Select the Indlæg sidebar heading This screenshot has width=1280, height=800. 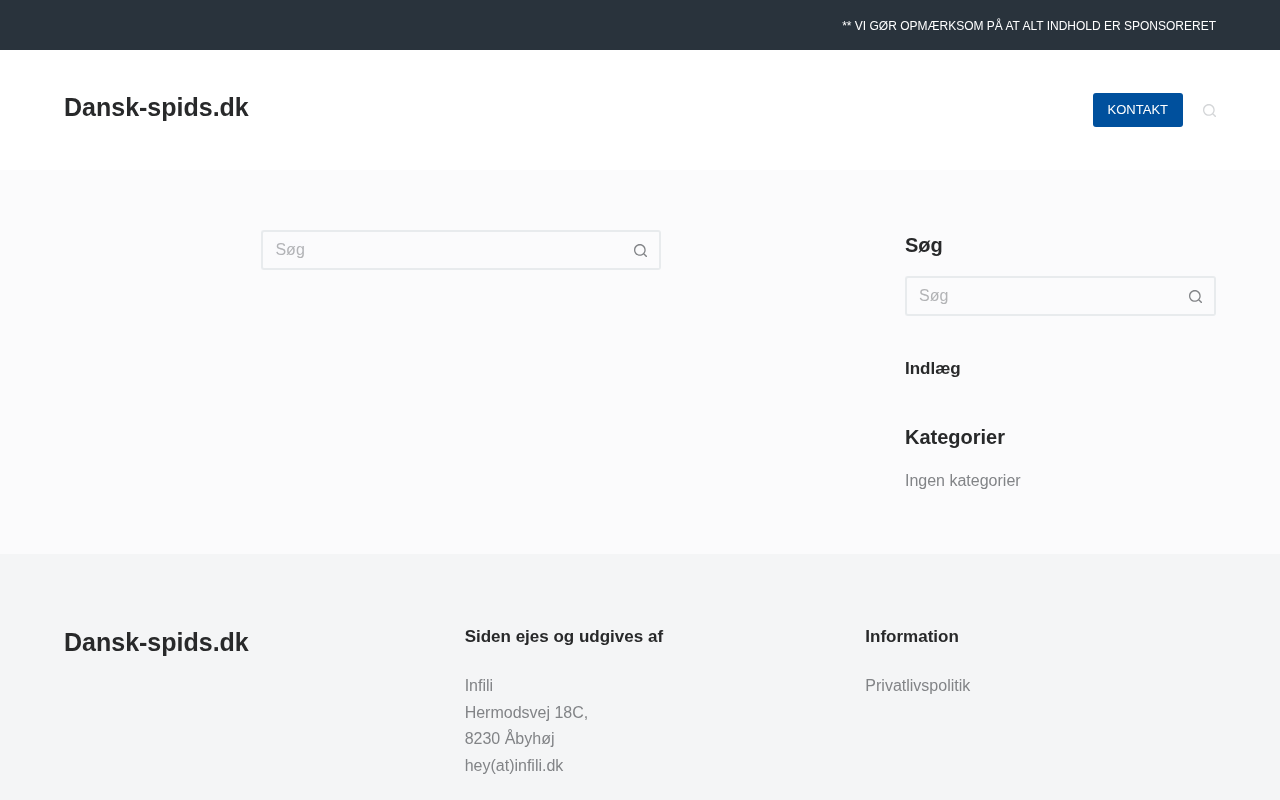click(x=932, y=368)
